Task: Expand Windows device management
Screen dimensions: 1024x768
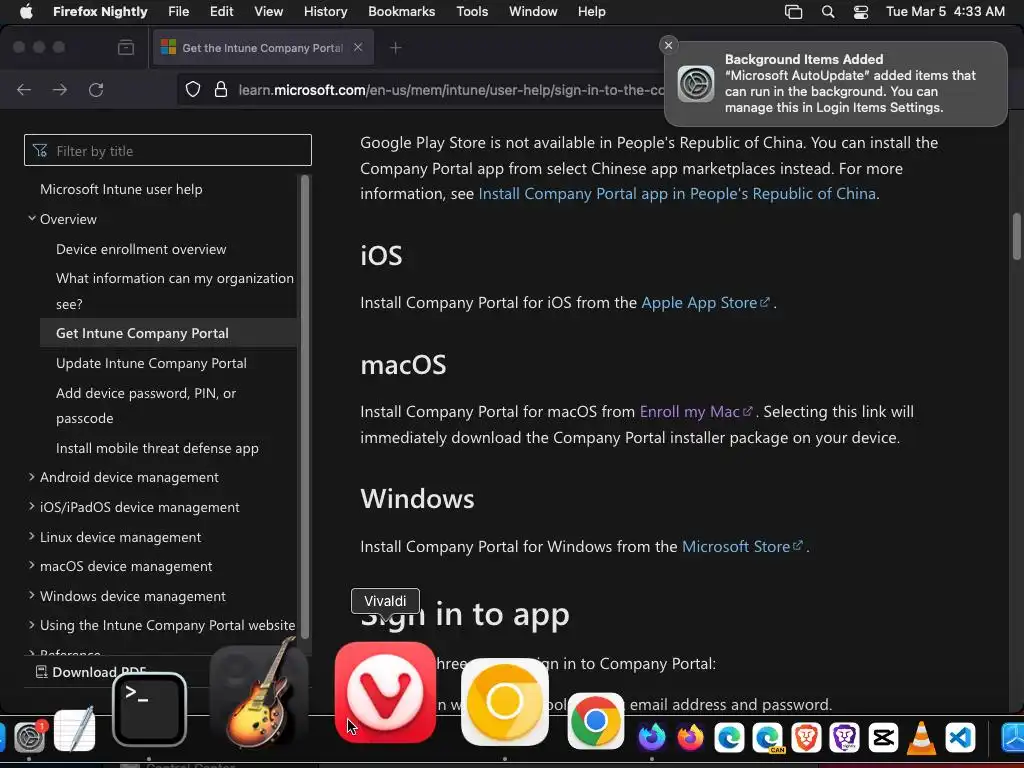Action: pyautogui.click(x=31, y=595)
